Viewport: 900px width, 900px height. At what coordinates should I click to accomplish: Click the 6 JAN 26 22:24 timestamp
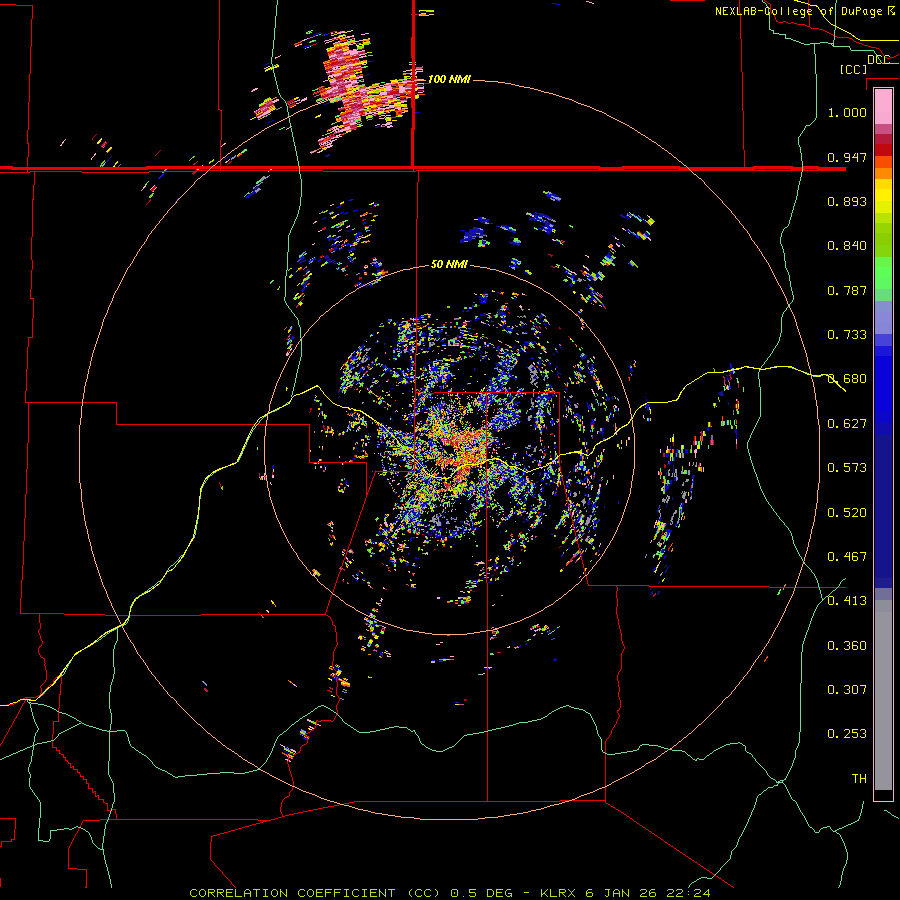coord(648,893)
